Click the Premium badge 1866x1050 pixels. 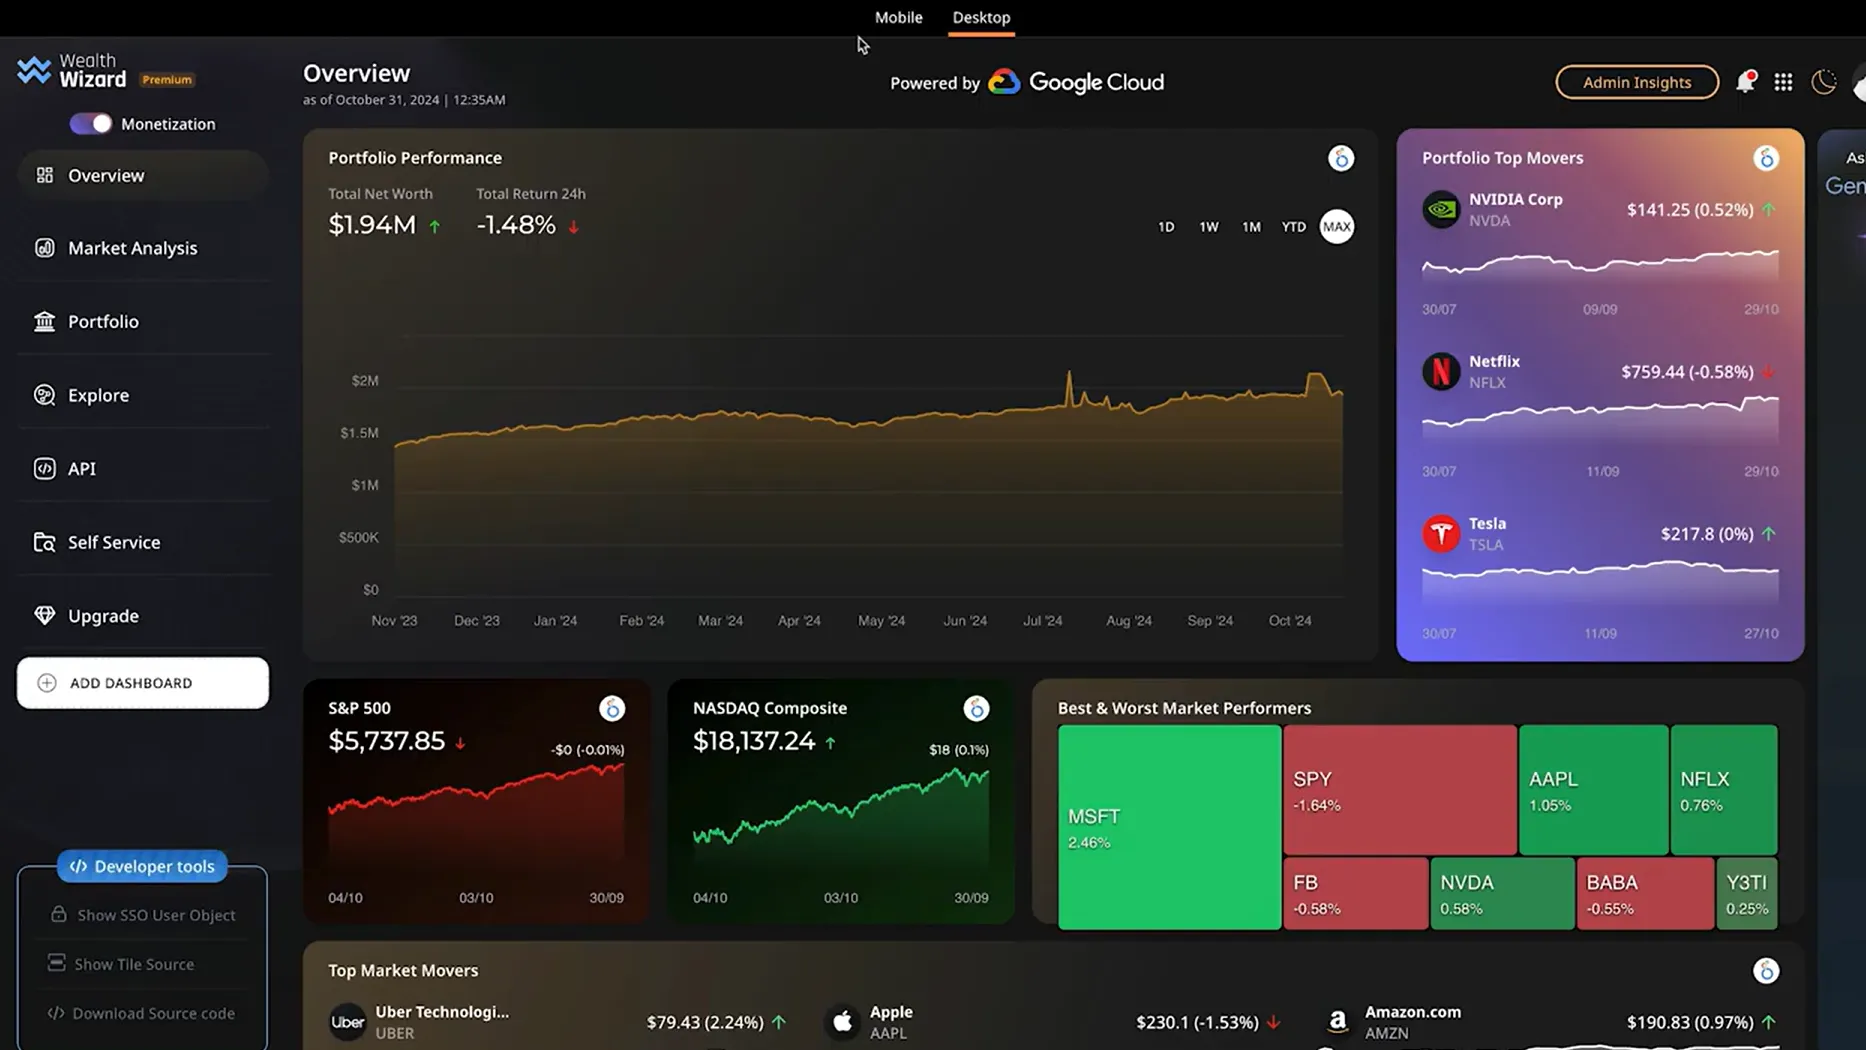click(167, 80)
